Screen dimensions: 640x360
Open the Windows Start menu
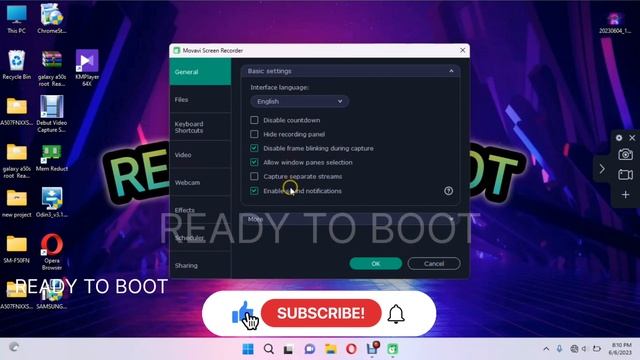[x=248, y=349]
